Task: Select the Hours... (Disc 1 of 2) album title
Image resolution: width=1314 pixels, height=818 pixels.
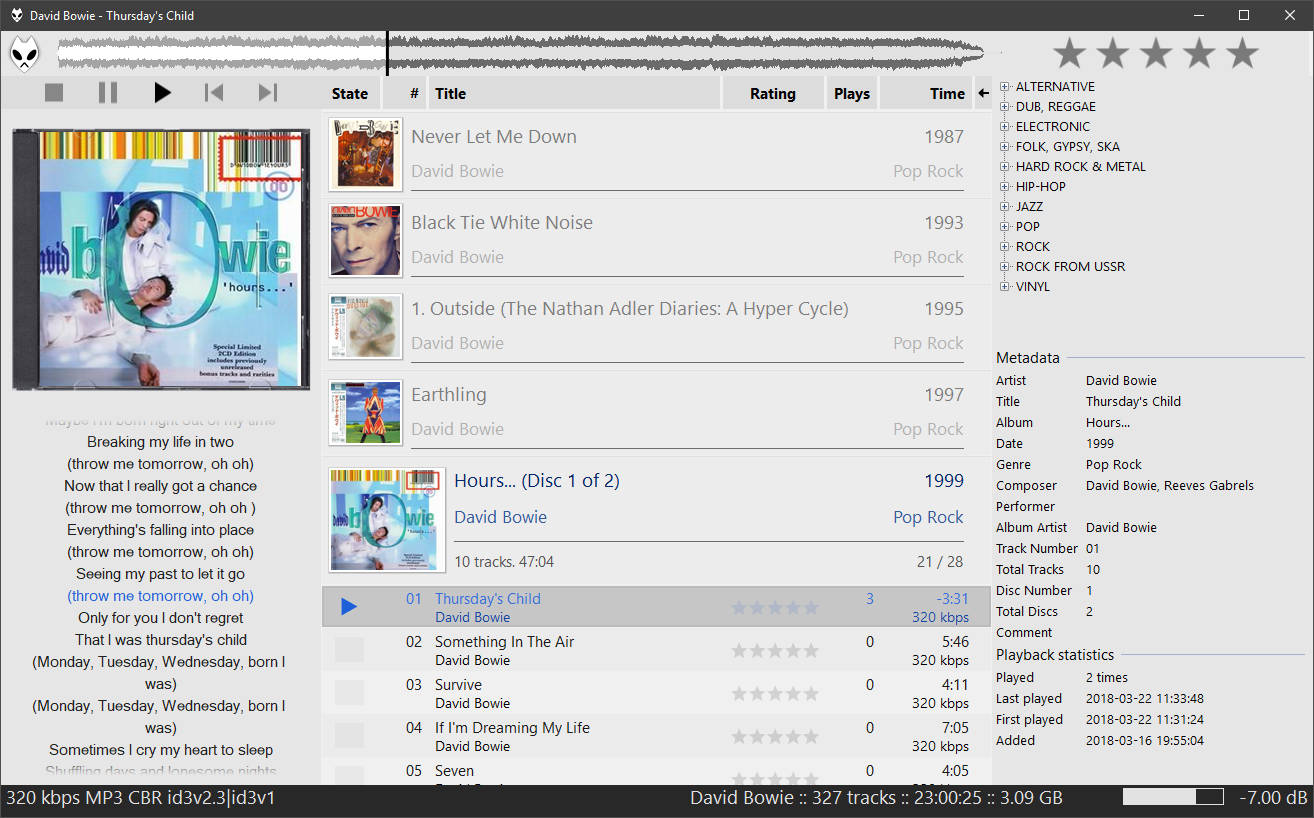Action: click(x=537, y=481)
